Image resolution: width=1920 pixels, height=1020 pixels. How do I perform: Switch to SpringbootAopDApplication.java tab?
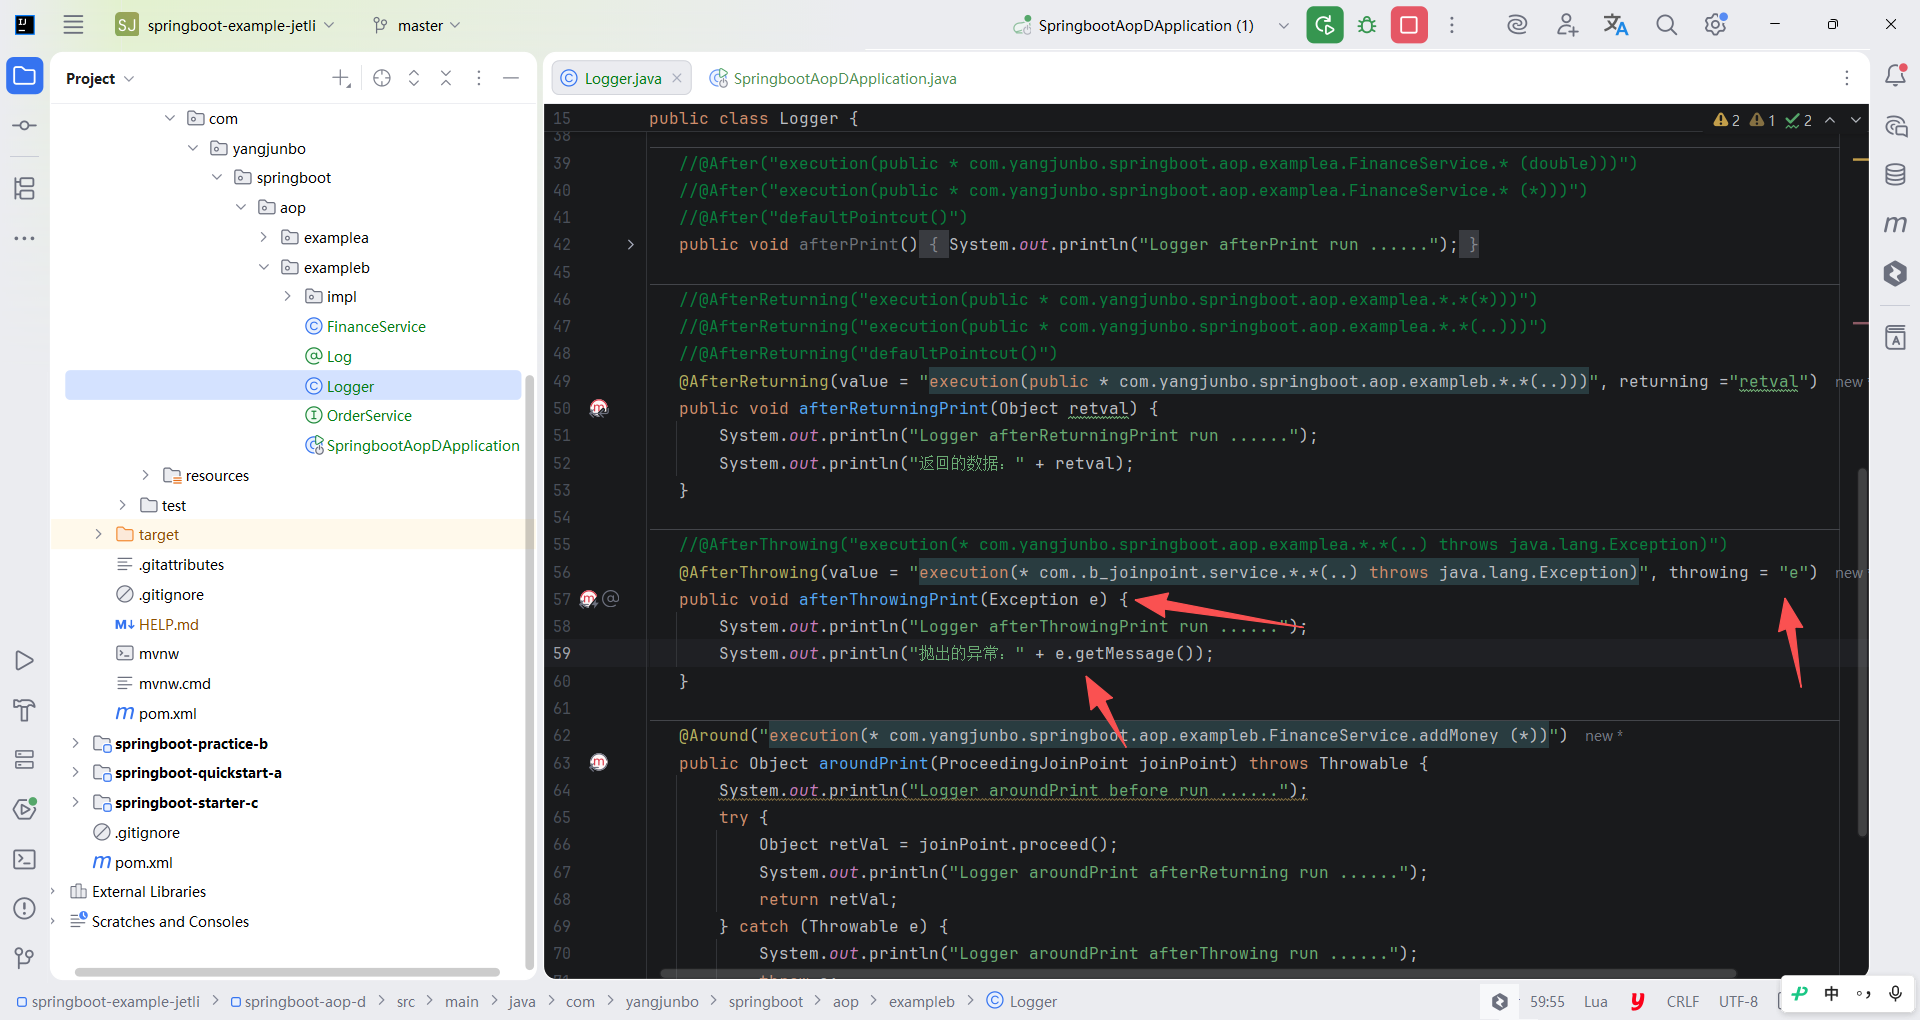click(x=833, y=78)
